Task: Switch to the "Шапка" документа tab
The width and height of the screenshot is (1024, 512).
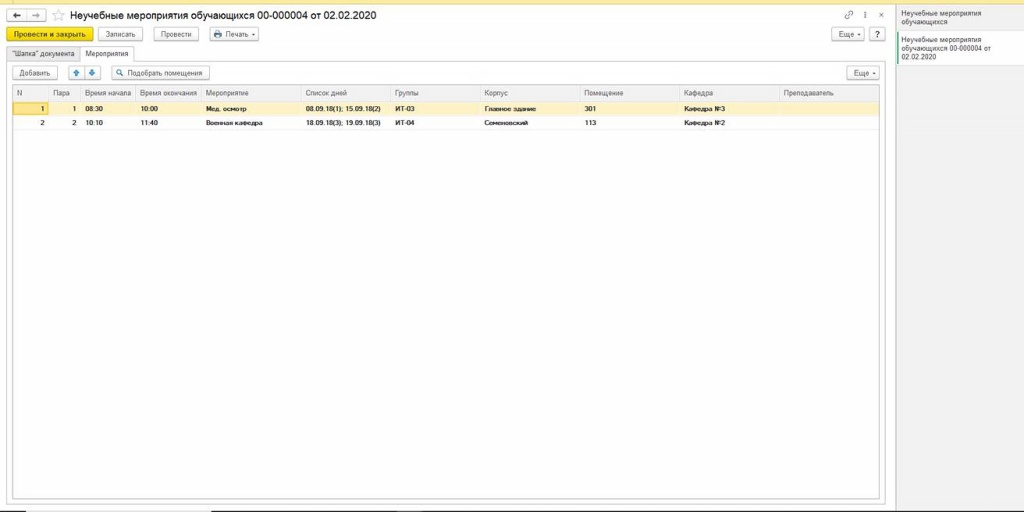Action: [43, 54]
